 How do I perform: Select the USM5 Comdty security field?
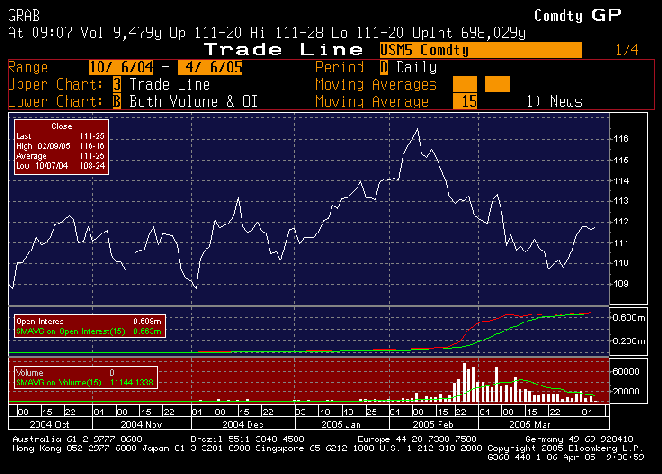tap(480, 49)
